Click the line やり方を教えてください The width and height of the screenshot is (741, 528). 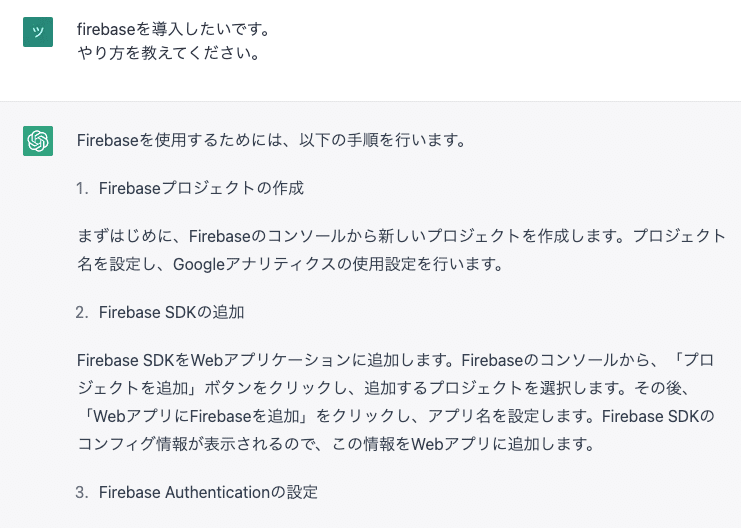(169, 52)
